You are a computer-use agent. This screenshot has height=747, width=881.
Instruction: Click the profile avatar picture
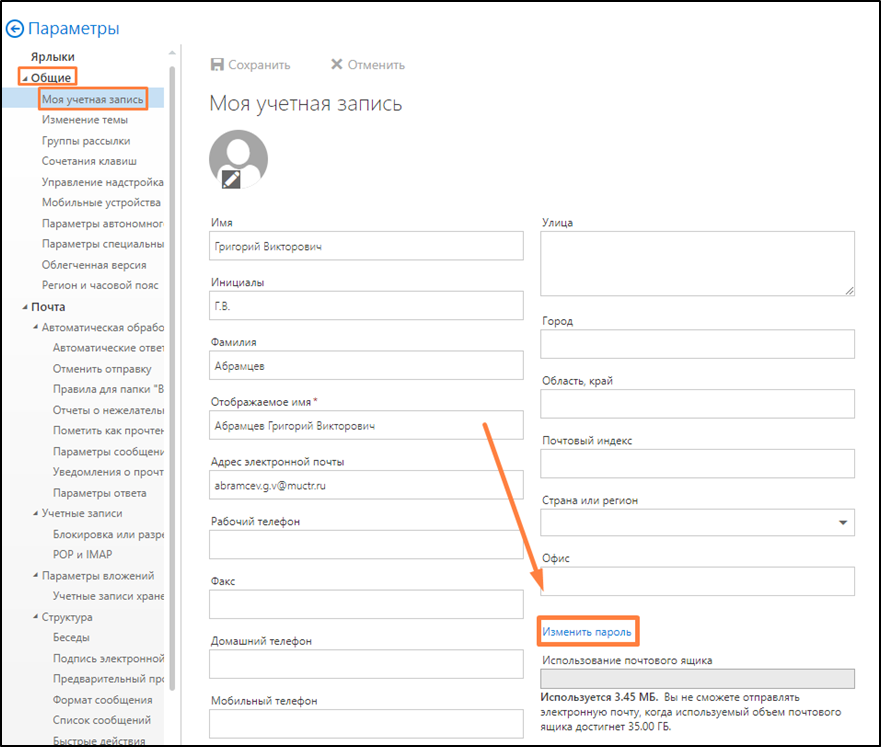click(238, 155)
